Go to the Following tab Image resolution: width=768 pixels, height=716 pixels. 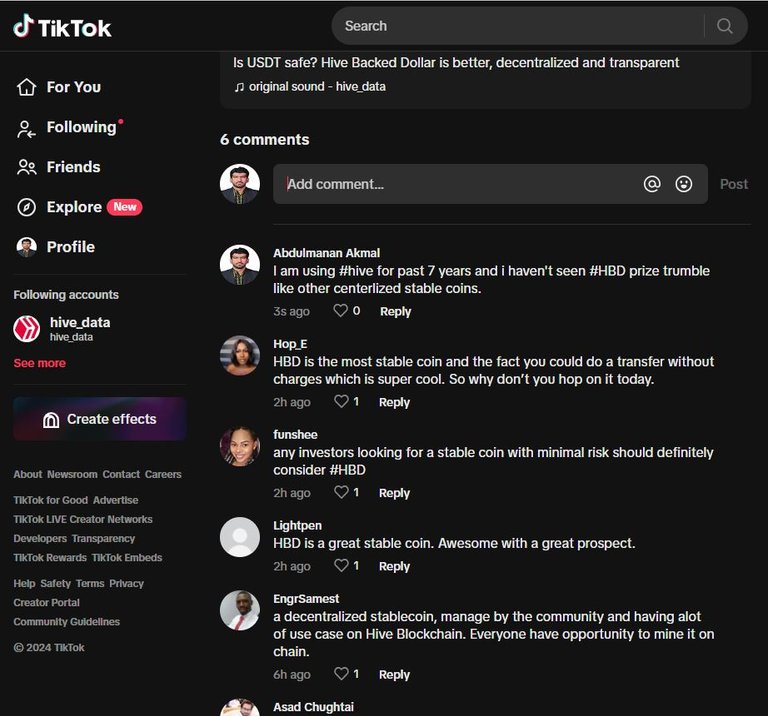69,127
